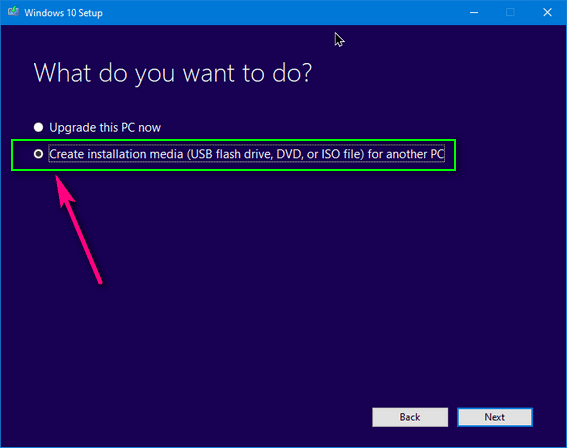Click the 'Windows 10 Setup' title text
Screen dimensions: 567x448
pos(63,13)
